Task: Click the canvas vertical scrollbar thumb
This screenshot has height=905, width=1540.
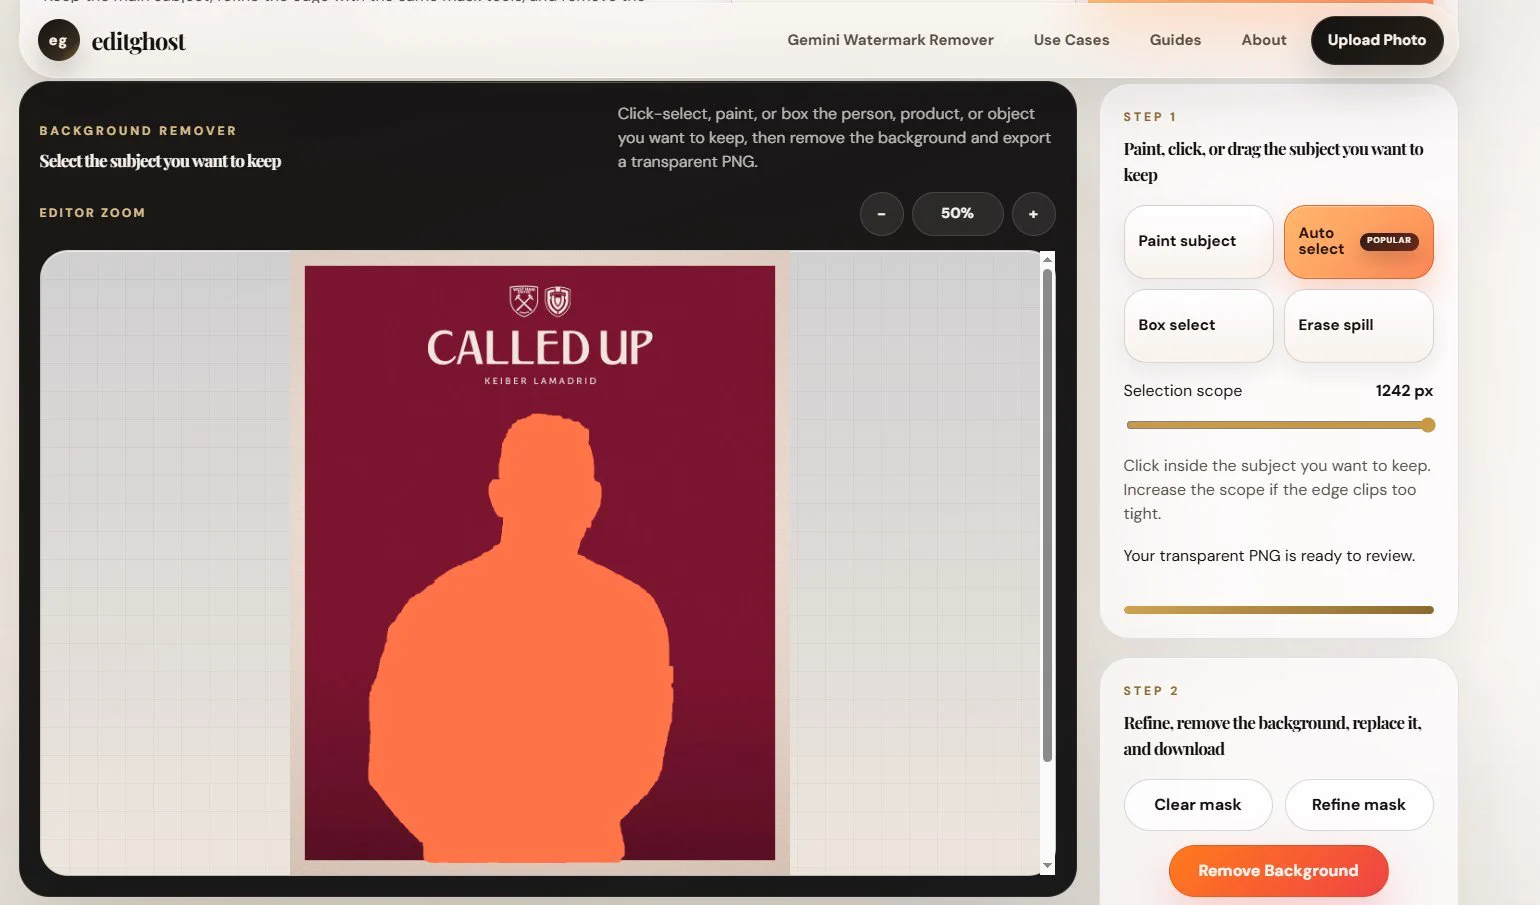Action: point(1047,515)
